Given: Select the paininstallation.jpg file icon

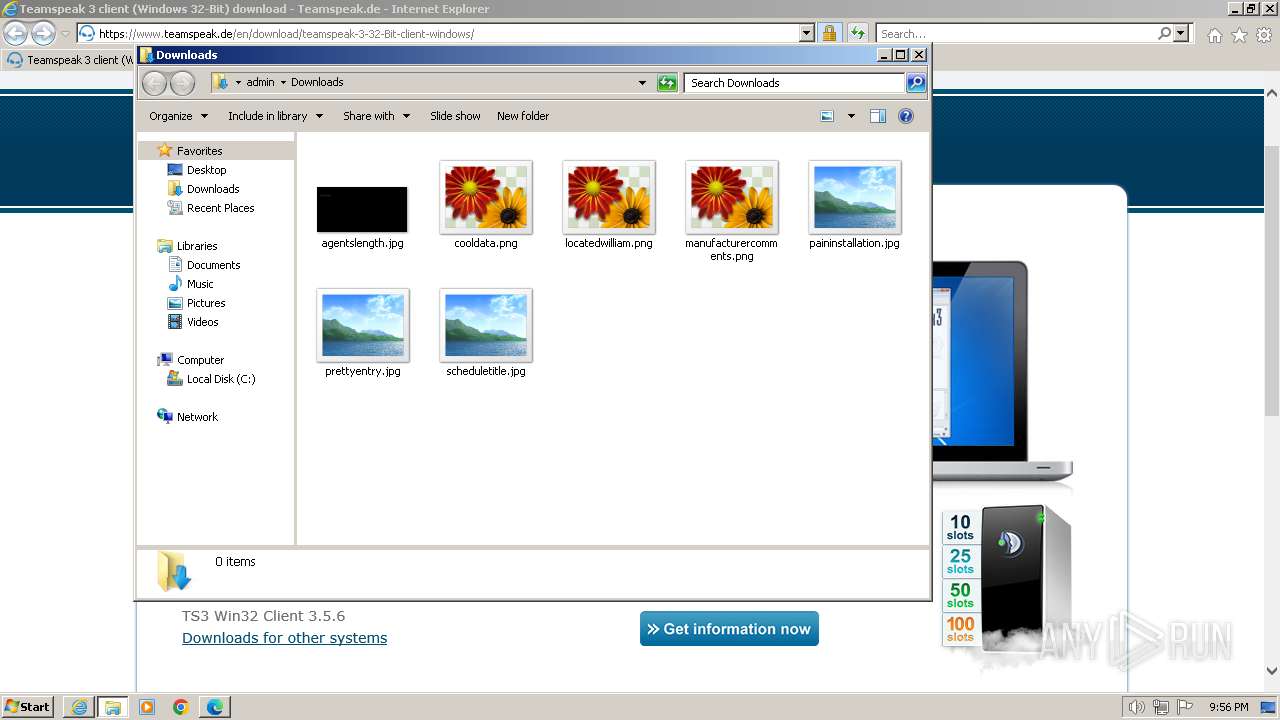Looking at the screenshot, I should click(x=855, y=197).
